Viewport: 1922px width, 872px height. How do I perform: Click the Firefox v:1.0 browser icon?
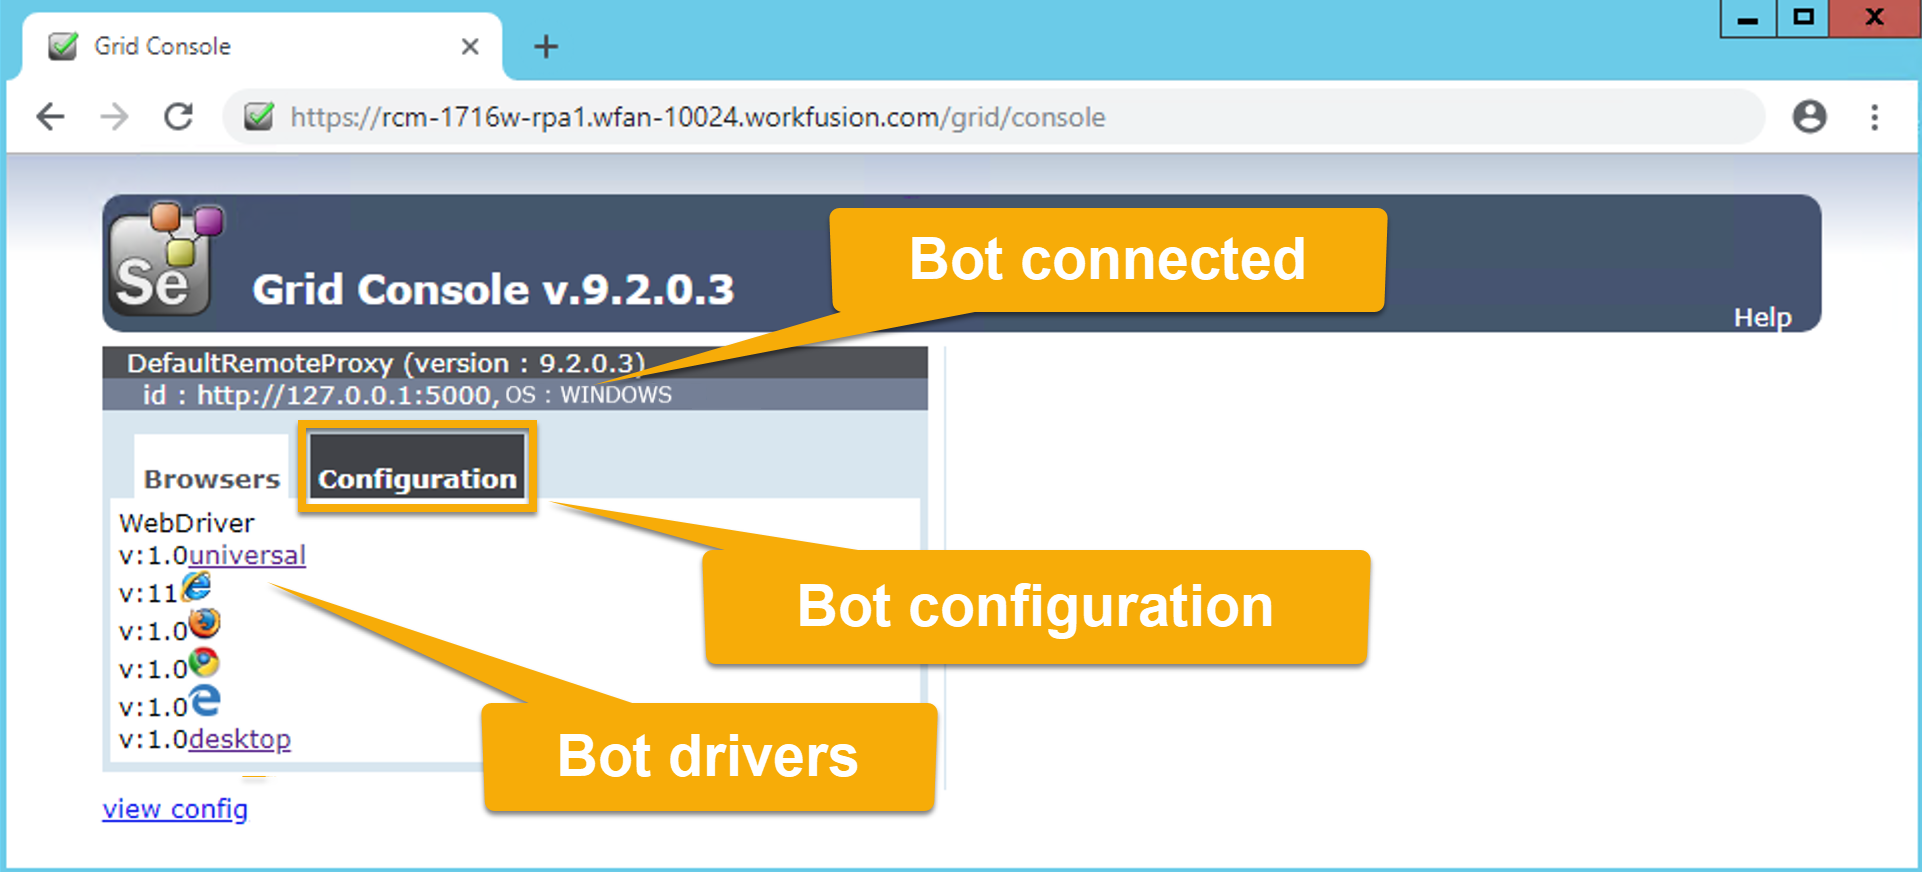click(204, 623)
